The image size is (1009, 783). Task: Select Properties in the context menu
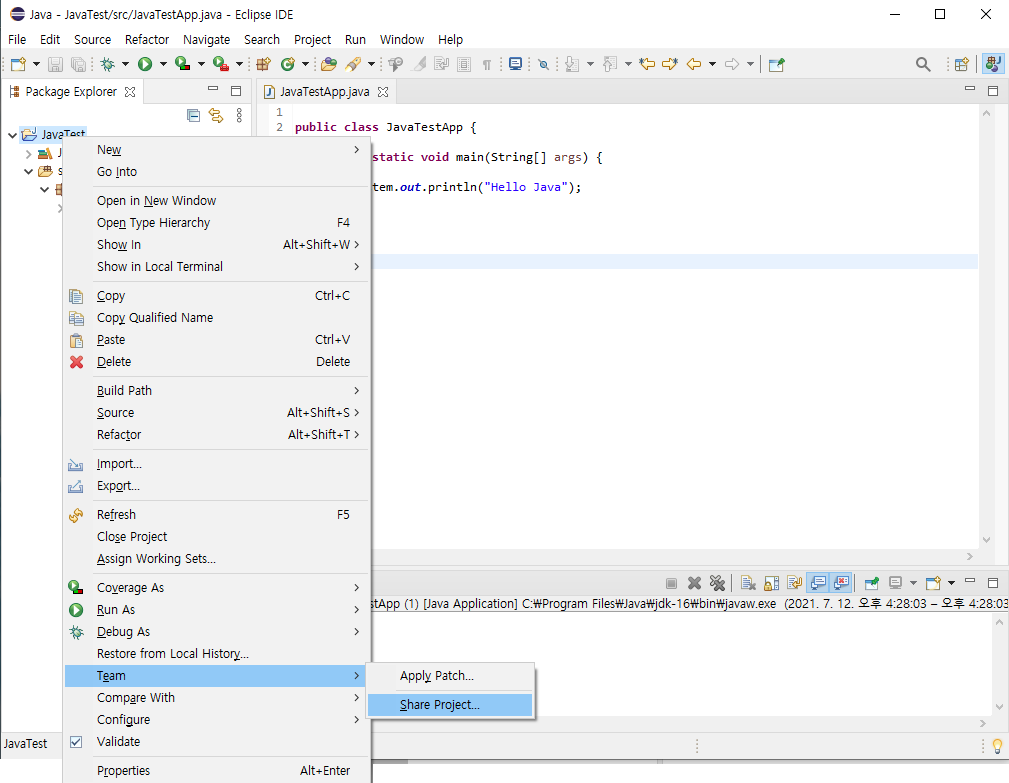pos(218,771)
